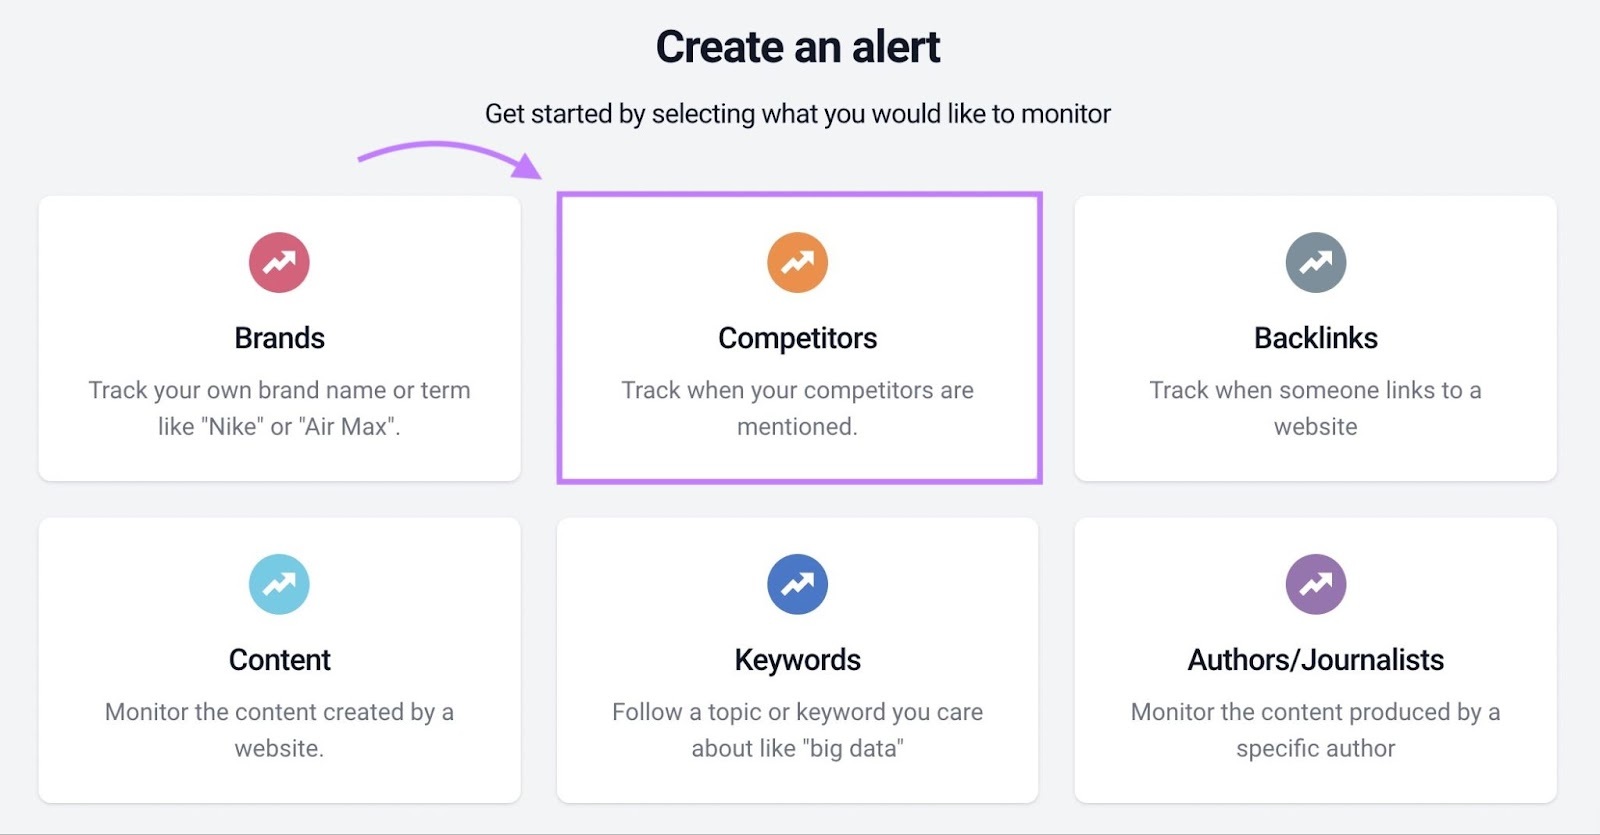Click the gray Backlinks trend icon
The height and width of the screenshot is (835, 1600).
1315,261
